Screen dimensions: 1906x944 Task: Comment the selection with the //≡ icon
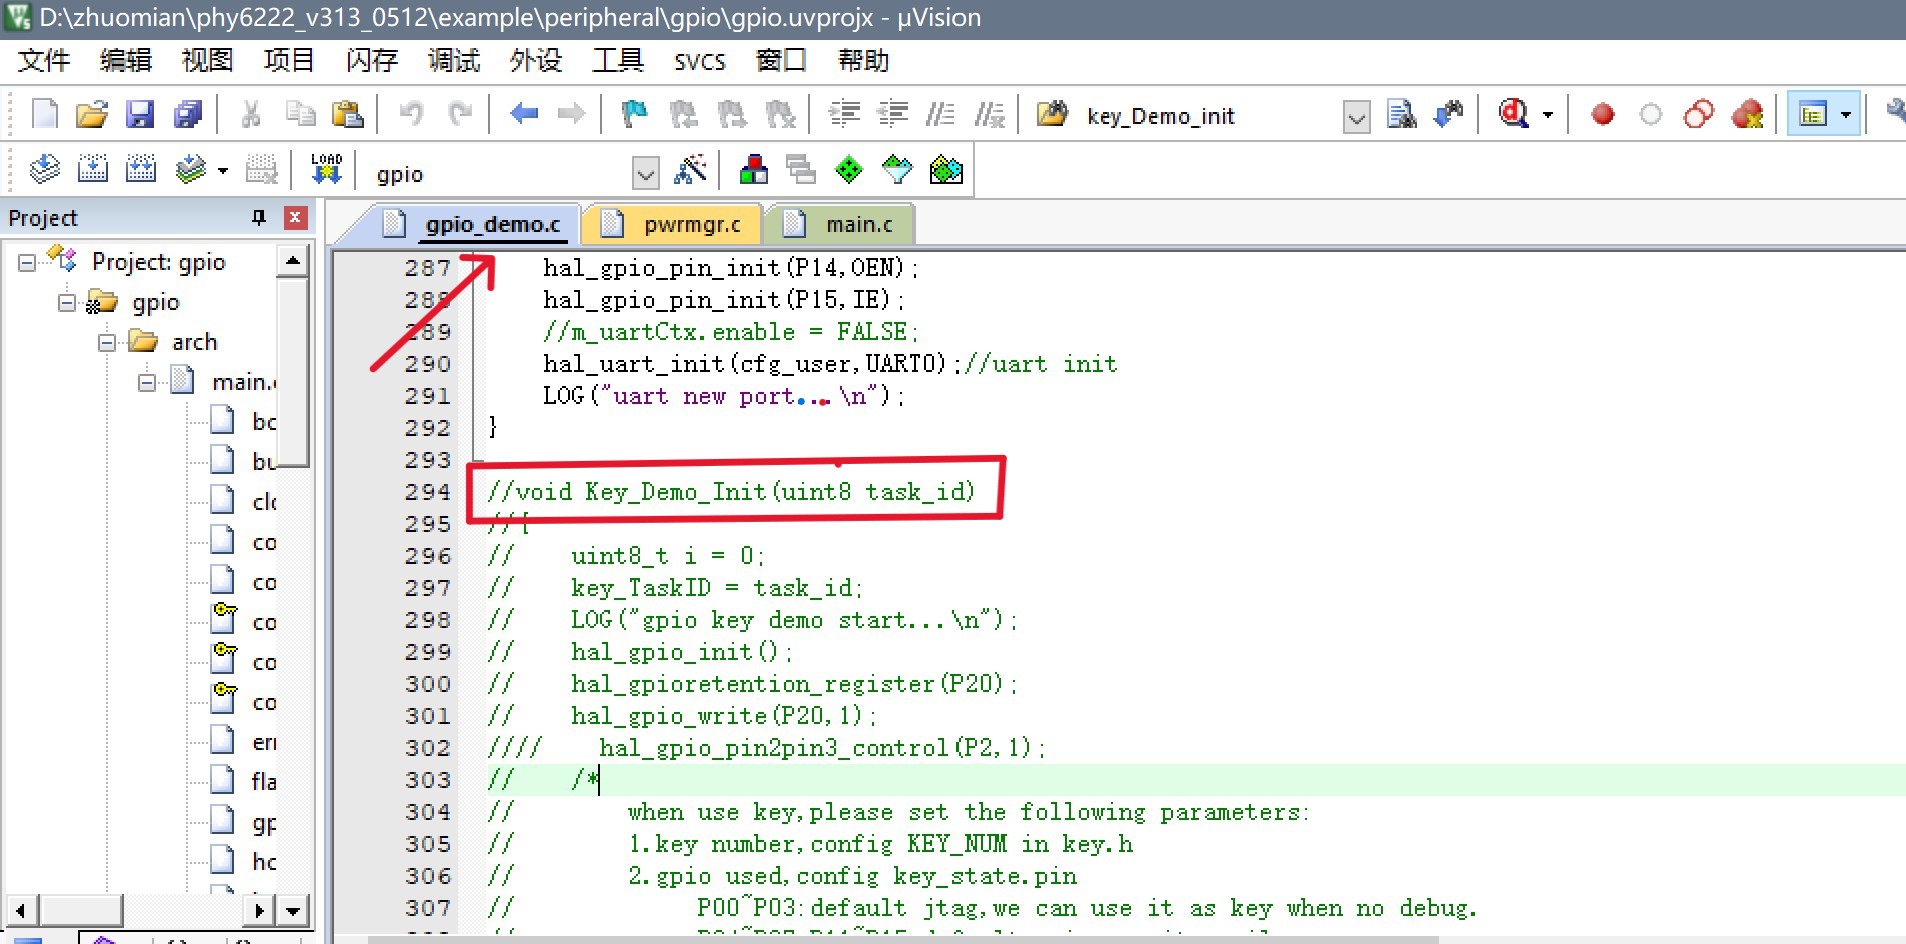coord(940,114)
